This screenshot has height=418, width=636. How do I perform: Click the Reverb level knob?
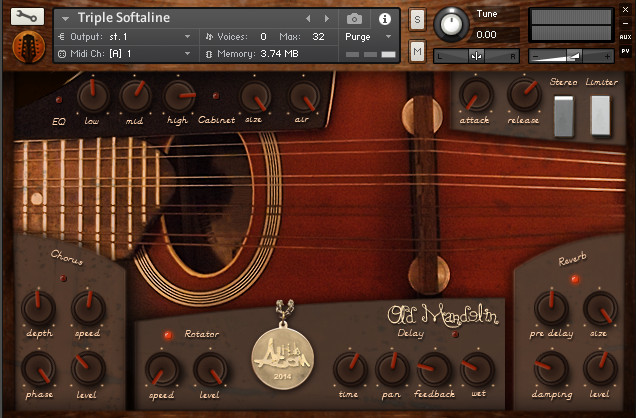(600, 368)
